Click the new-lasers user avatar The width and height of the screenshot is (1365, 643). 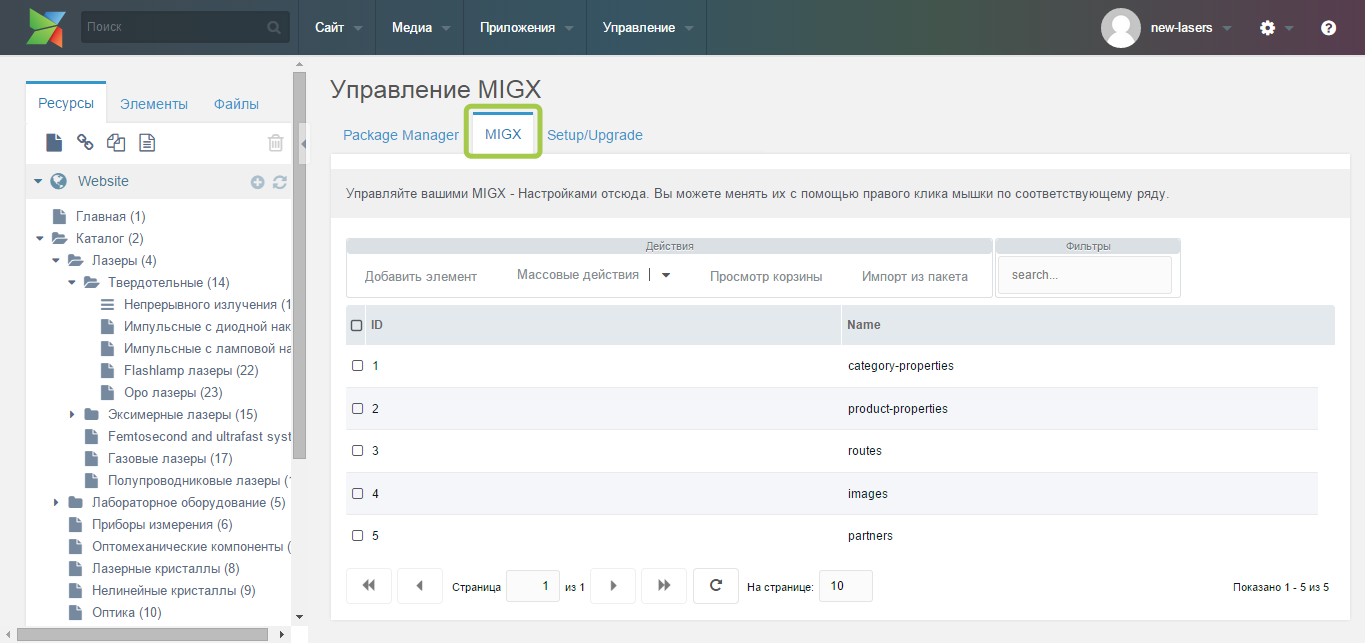pos(1121,28)
